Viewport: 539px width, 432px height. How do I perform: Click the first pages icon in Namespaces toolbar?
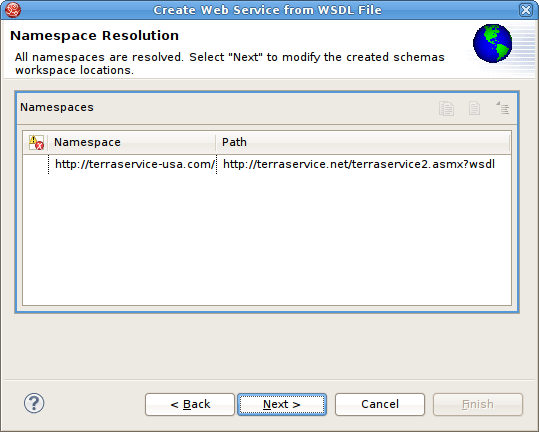point(446,109)
